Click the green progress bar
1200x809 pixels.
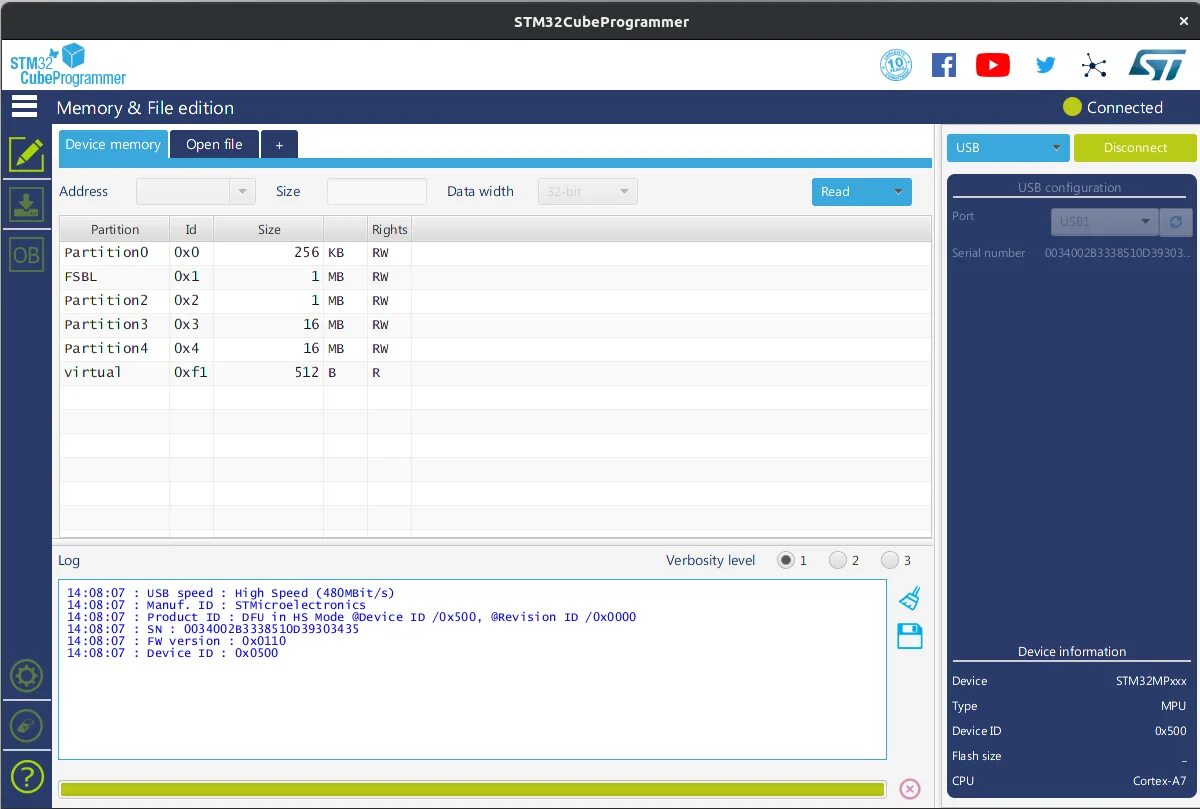click(472, 789)
